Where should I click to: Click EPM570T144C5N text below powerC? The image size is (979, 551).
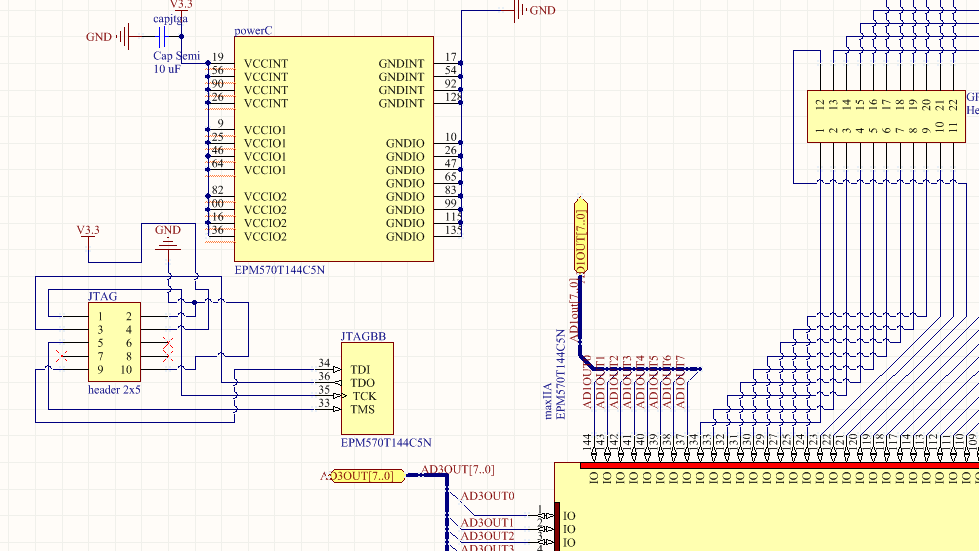pos(280,270)
